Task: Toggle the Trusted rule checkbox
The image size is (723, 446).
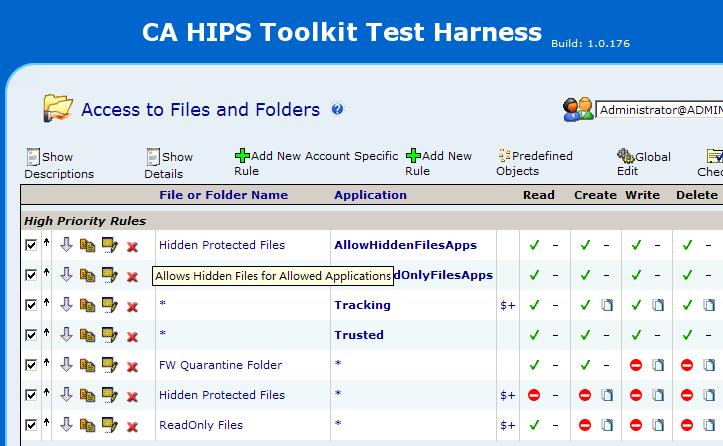Action: pos(31,335)
